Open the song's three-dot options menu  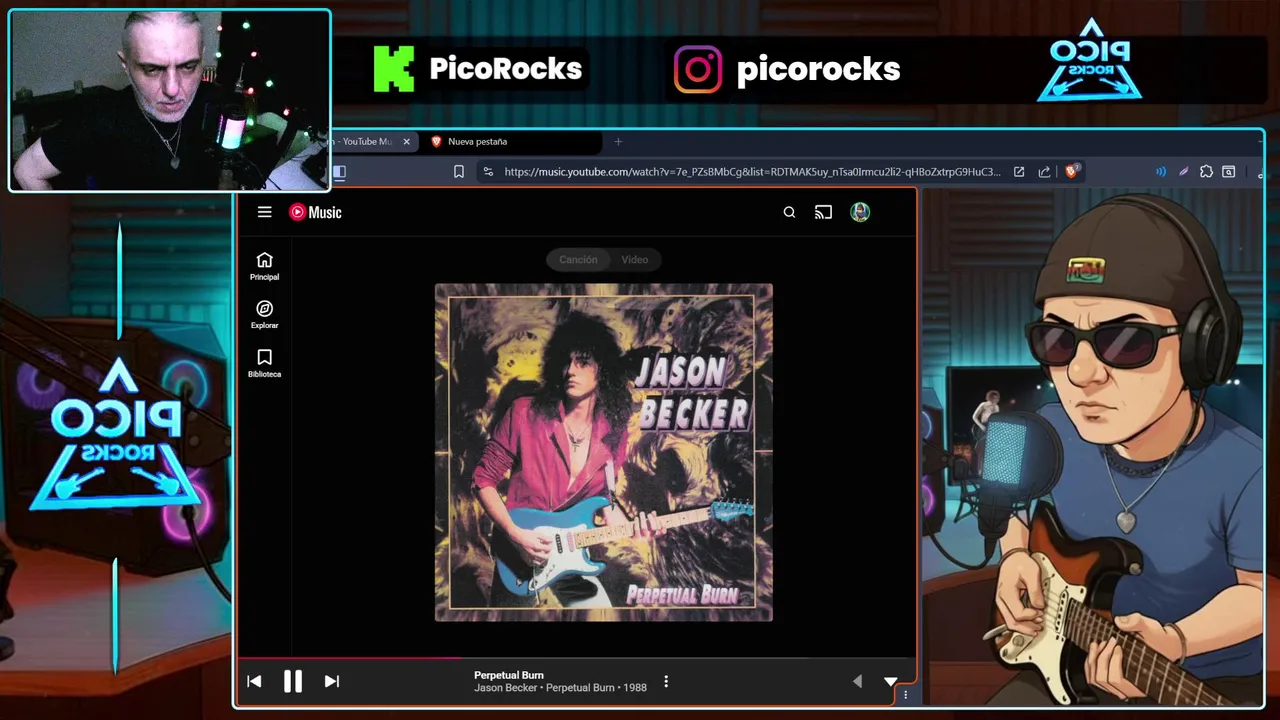point(666,681)
